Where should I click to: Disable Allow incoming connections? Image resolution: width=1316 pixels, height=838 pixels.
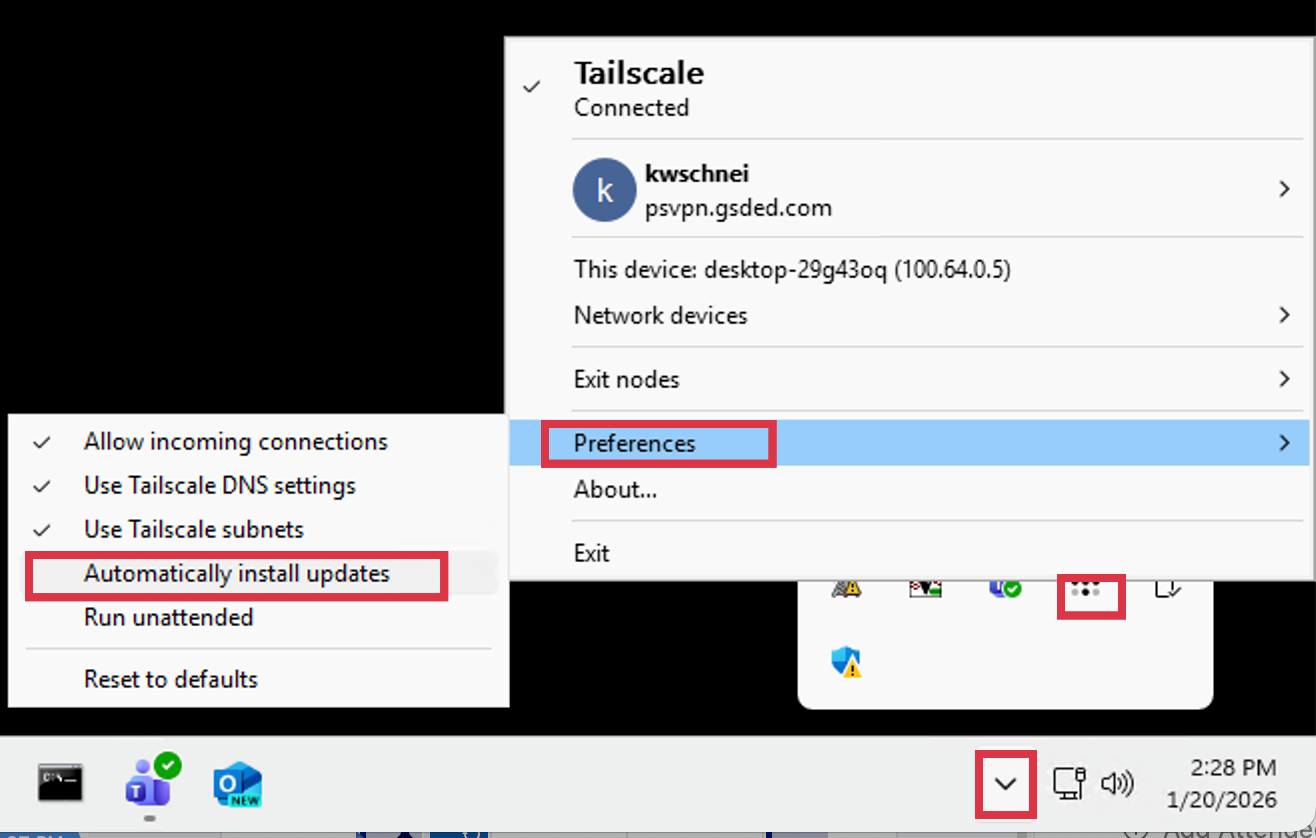(x=235, y=441)
